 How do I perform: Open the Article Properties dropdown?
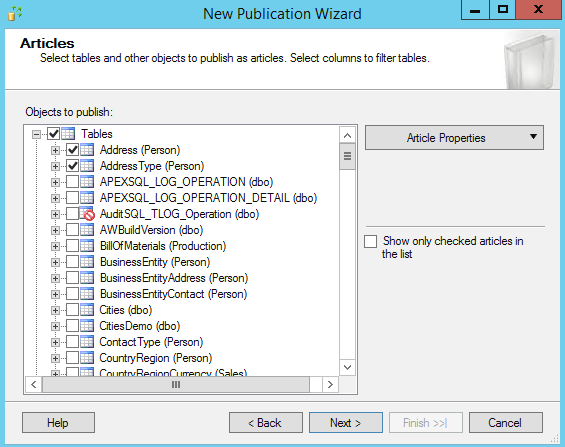pos(454,138)
